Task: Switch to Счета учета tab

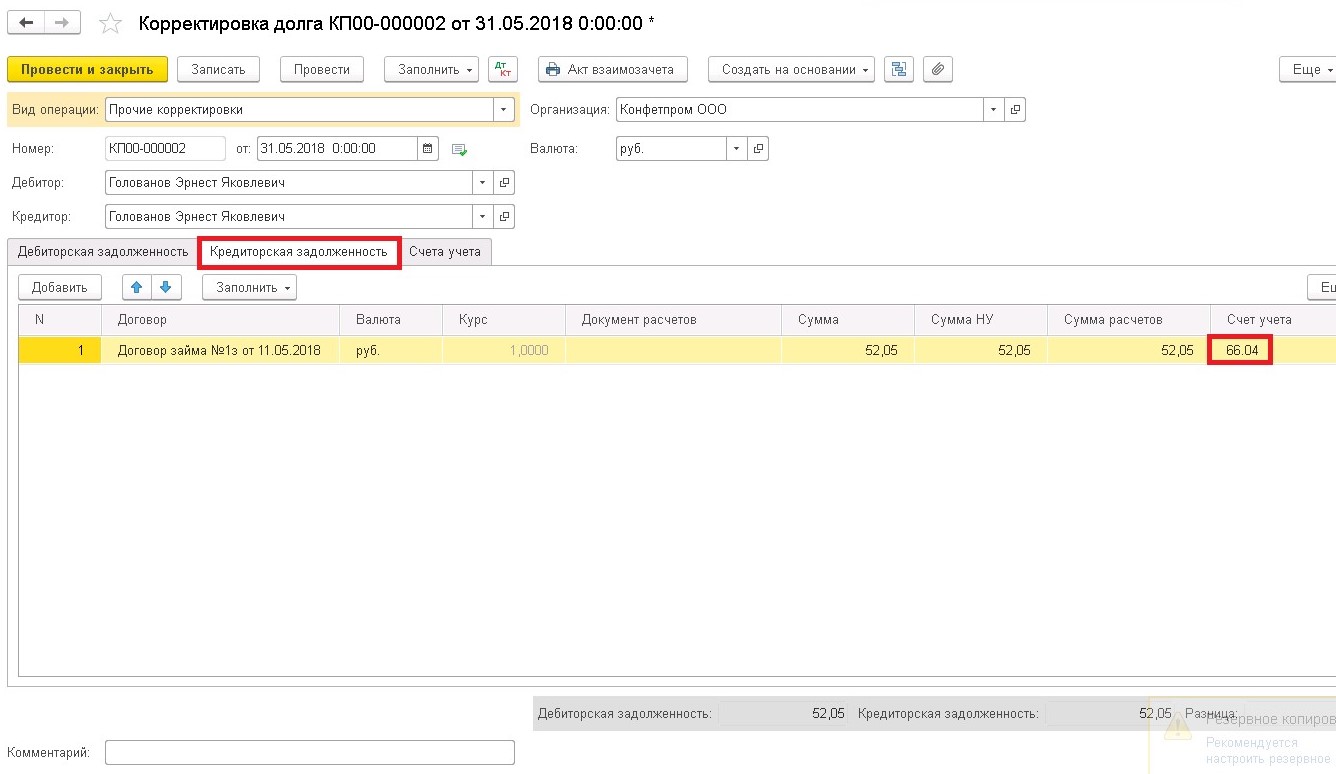Action: 445,251
